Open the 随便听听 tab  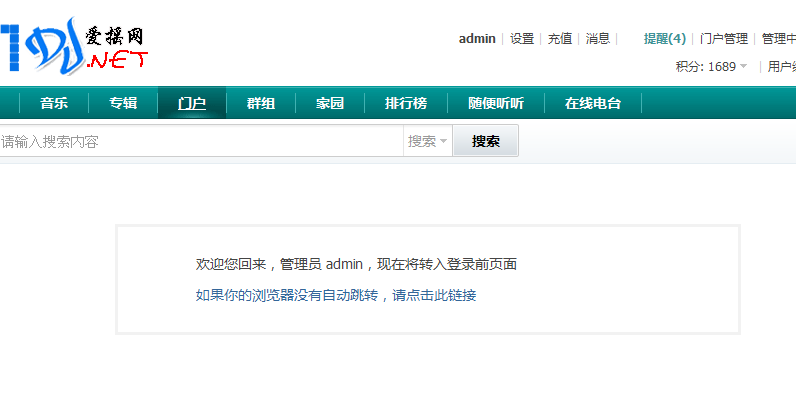[496, 103]
